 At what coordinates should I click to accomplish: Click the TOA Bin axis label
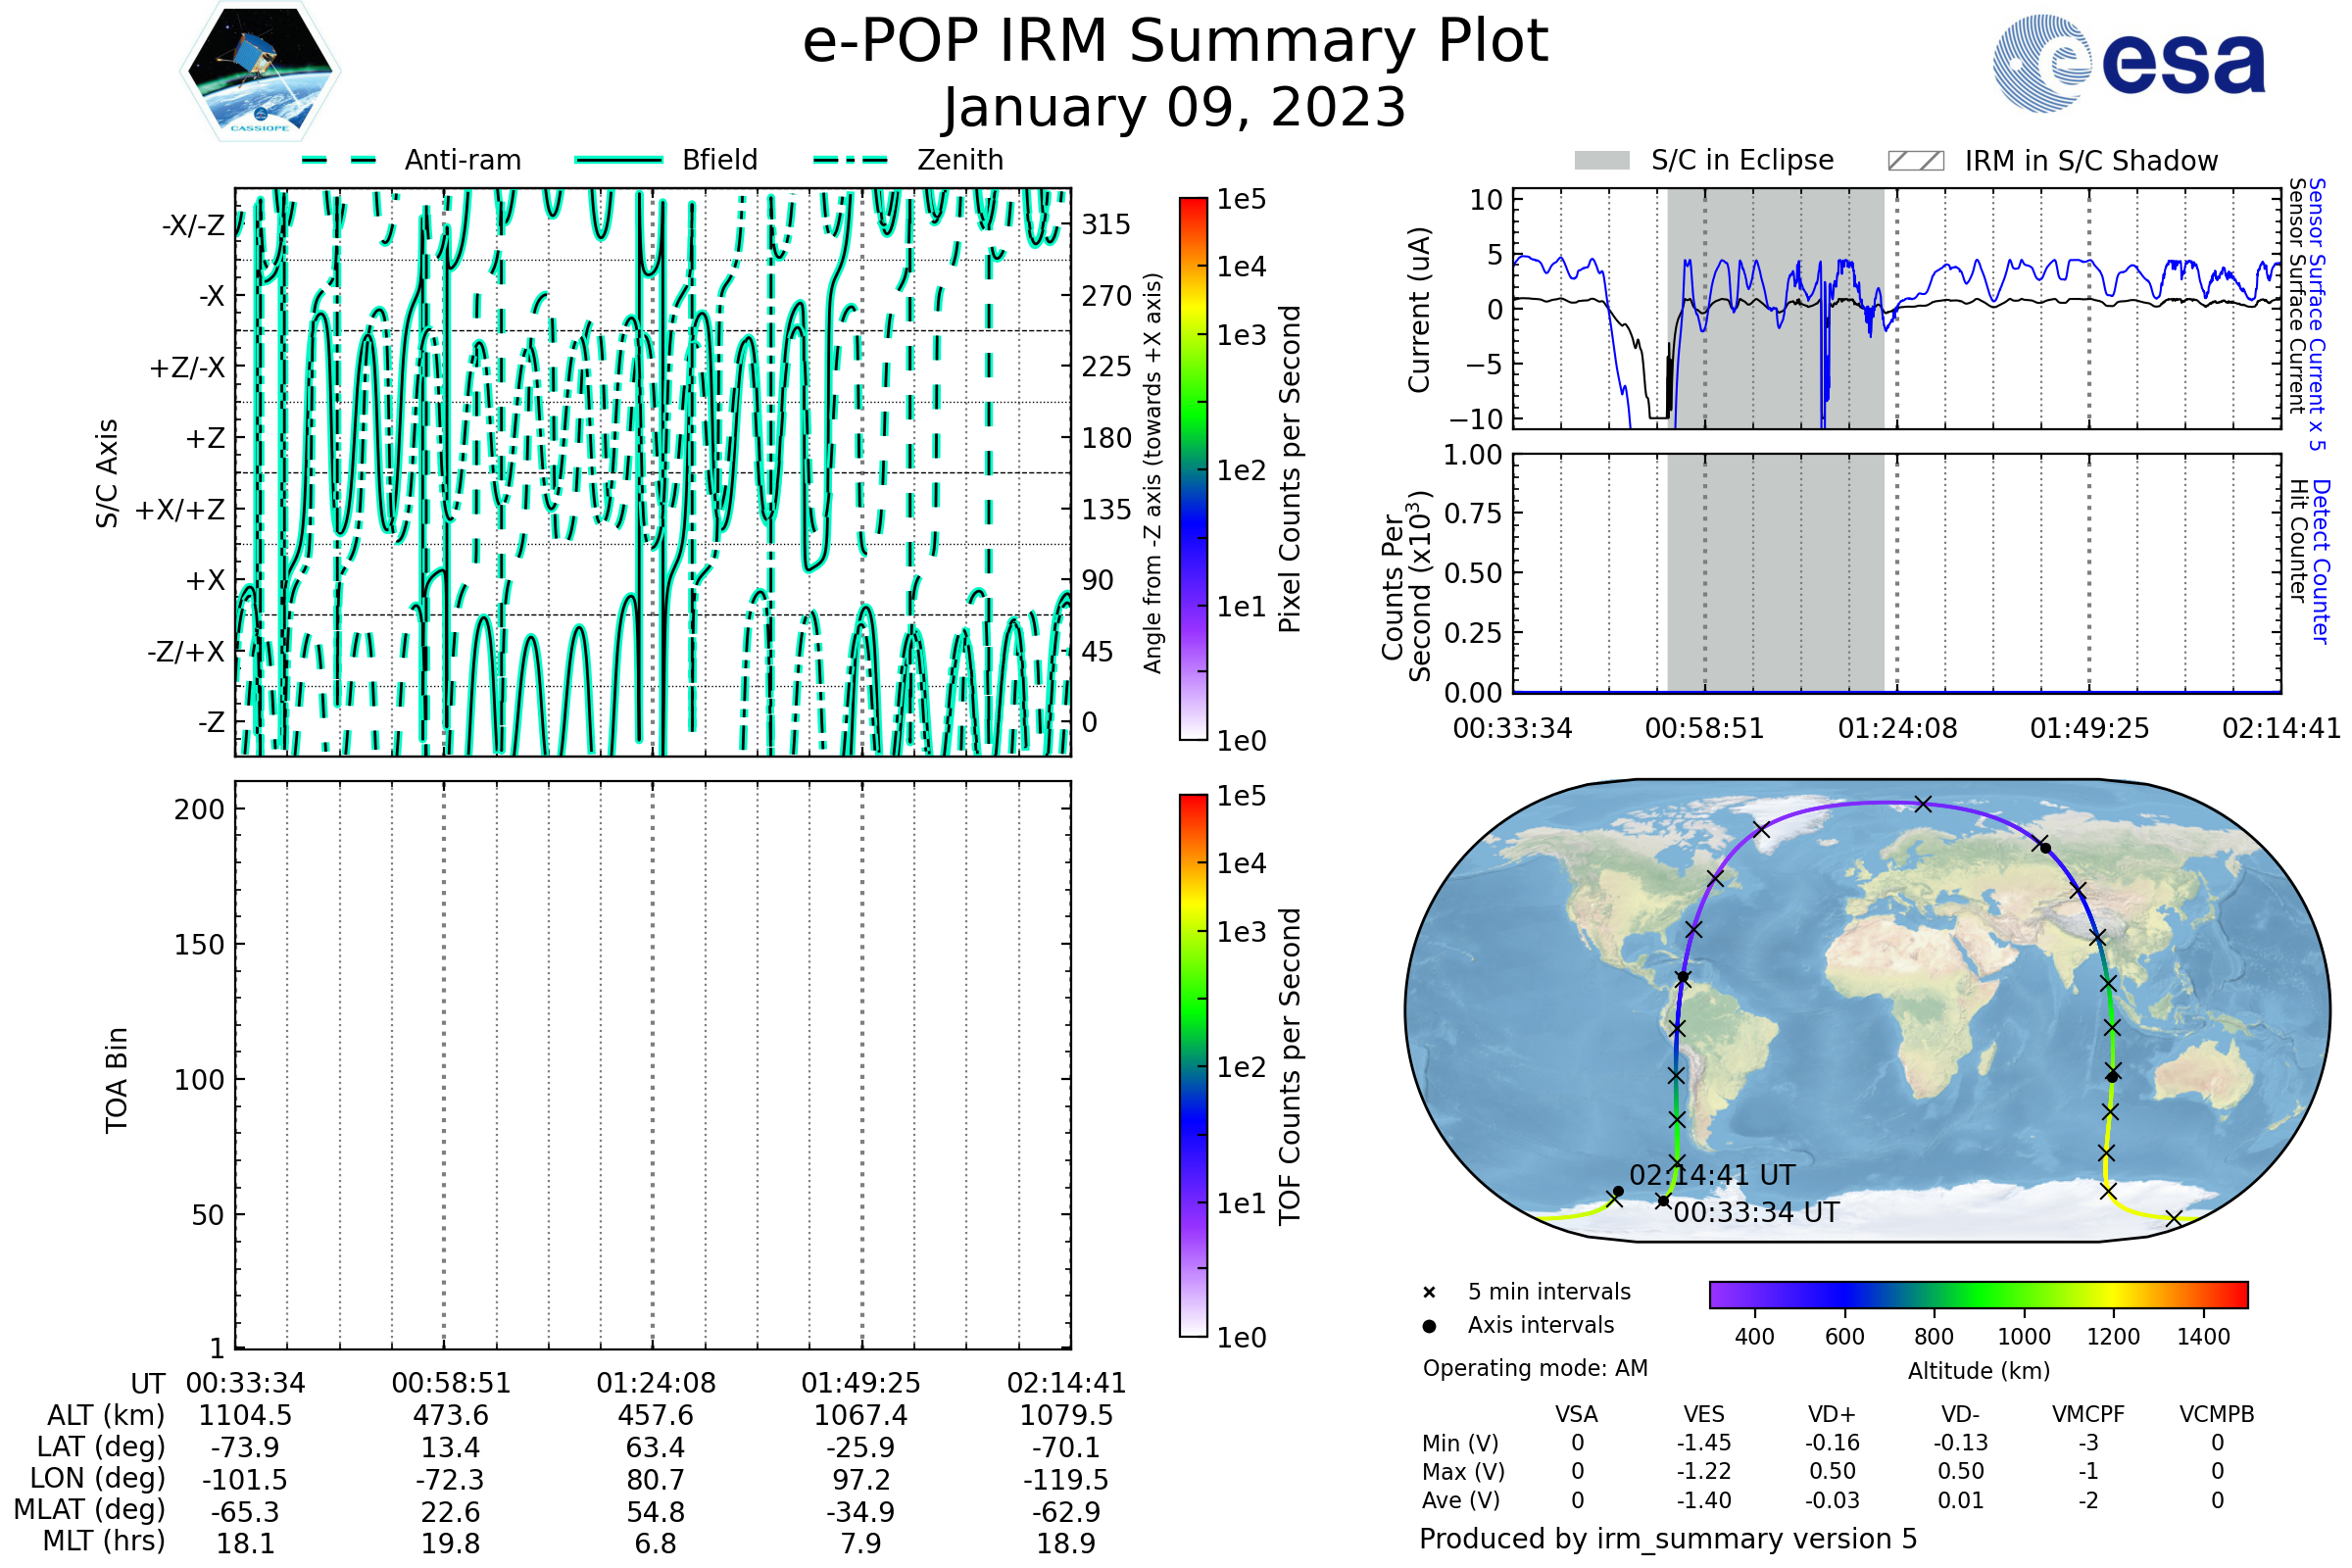(117, 1080)
